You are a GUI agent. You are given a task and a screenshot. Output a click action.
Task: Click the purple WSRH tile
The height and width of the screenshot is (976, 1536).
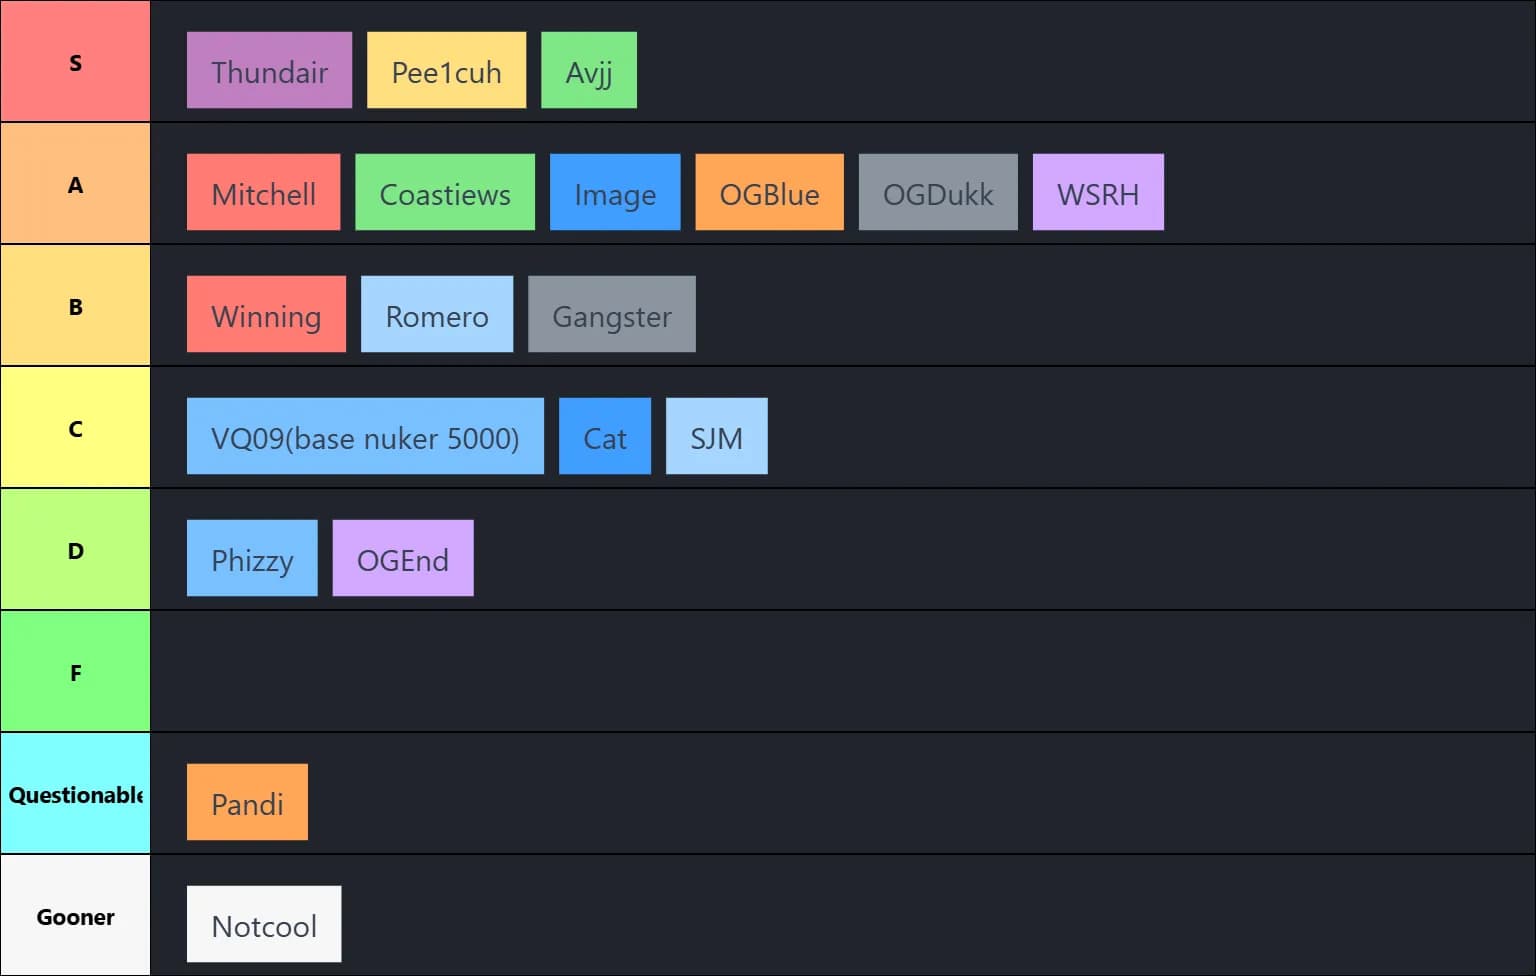click(x=1097, y=192)
